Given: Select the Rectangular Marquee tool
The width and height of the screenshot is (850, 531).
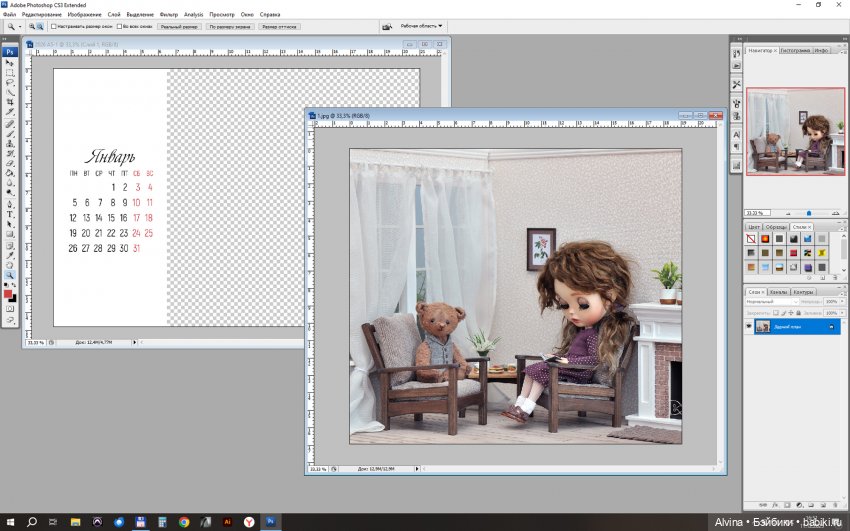Looking at the screenshot, I should point(10,72).
